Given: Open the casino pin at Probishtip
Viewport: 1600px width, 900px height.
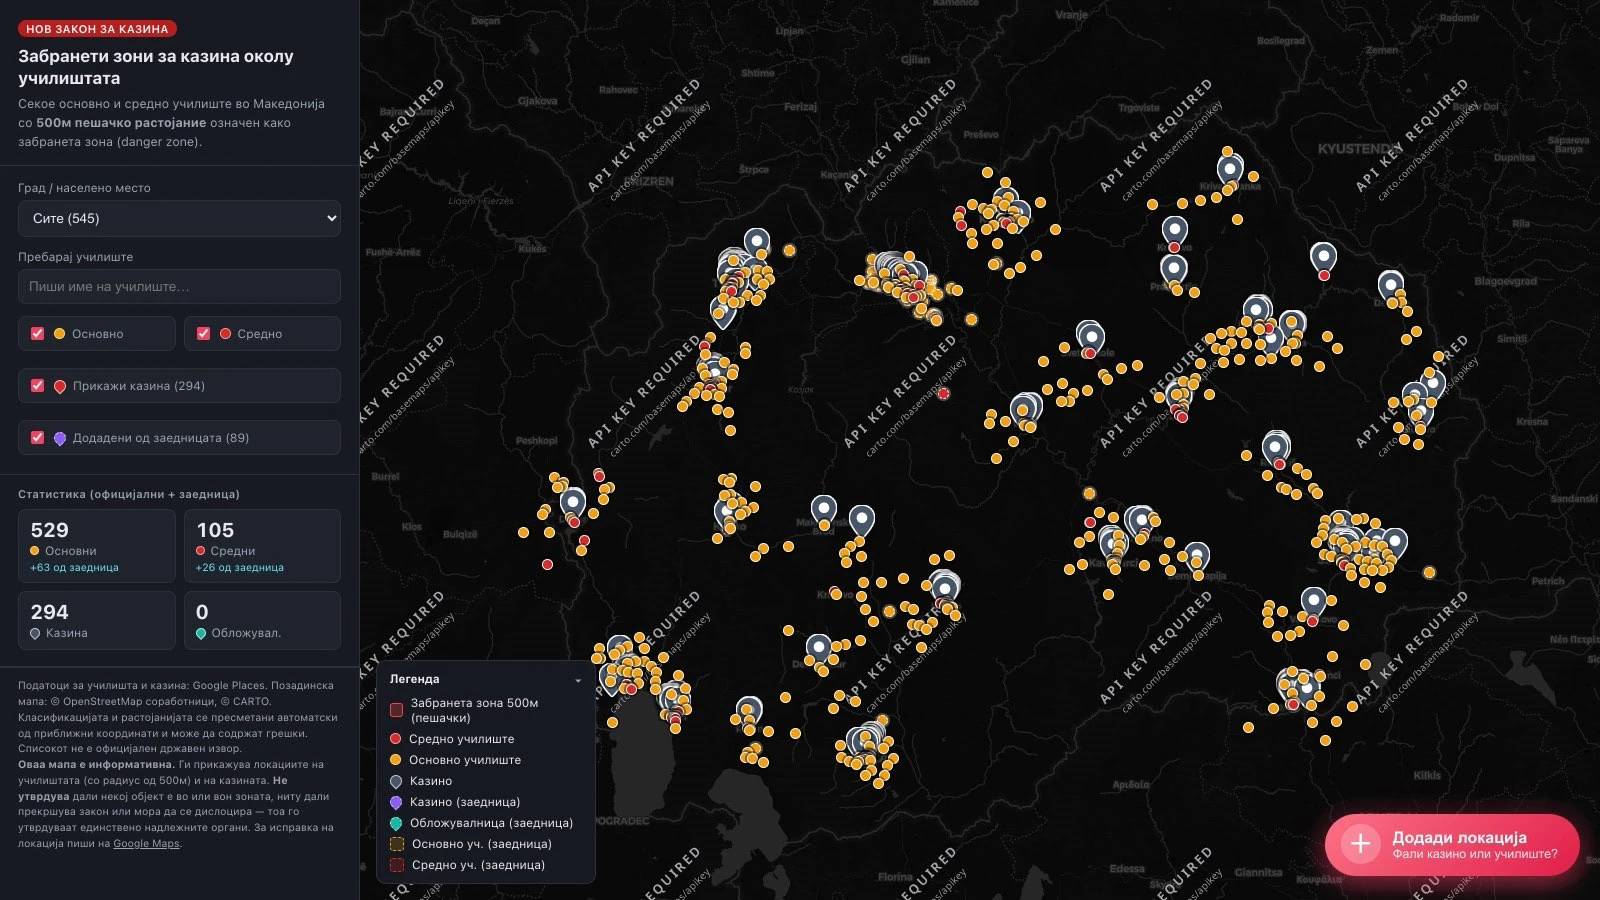Looking at the screenshot, I should tap(1173, 270).
